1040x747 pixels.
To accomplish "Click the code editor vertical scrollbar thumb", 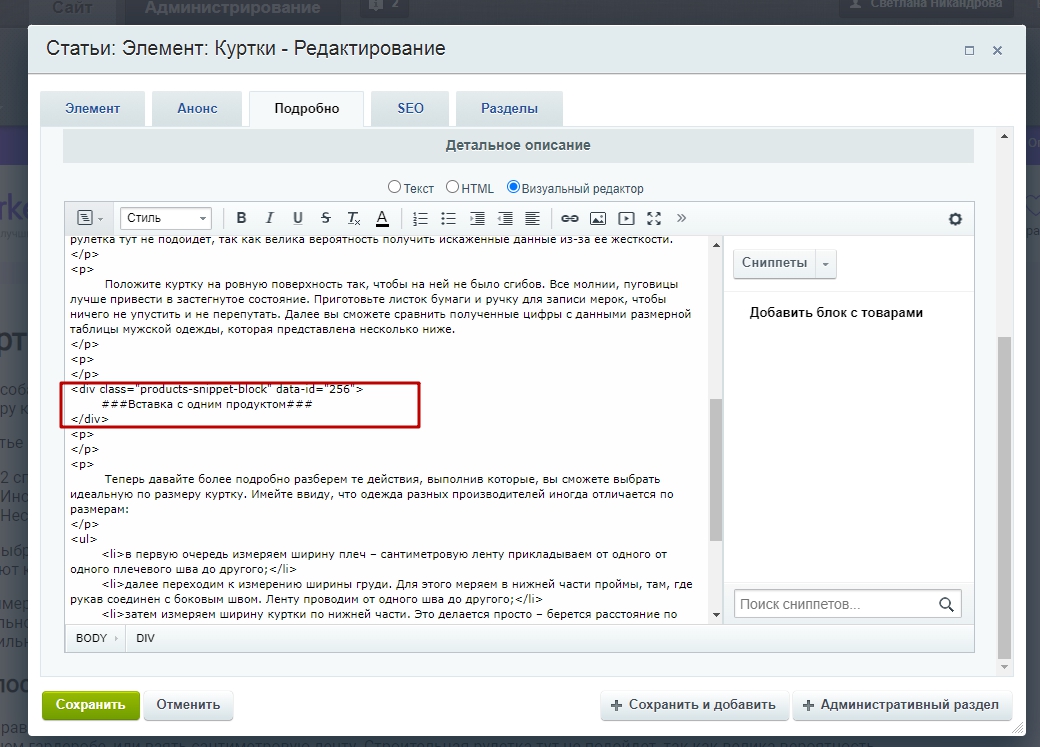I will tap(716, 470).
